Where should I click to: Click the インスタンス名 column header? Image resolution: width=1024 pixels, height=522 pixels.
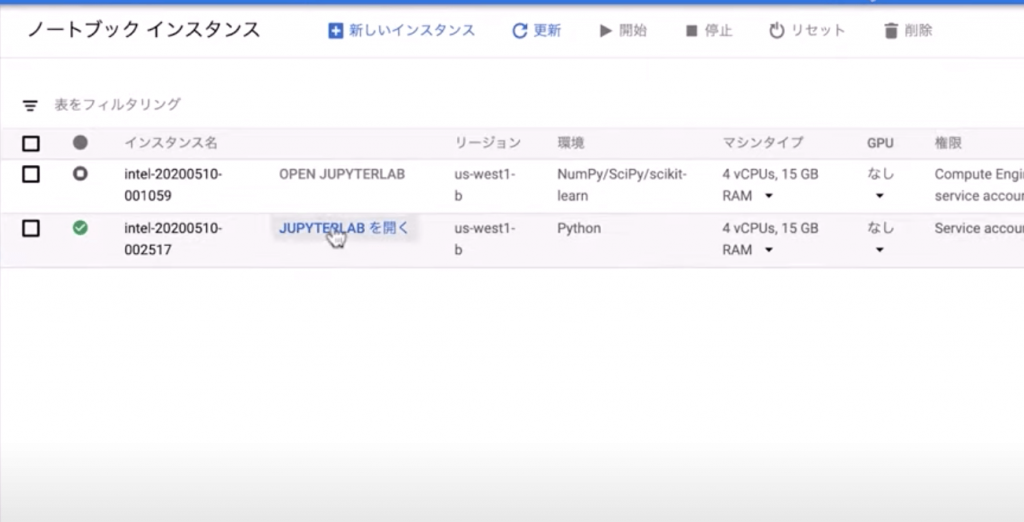[x=171, y=143]
